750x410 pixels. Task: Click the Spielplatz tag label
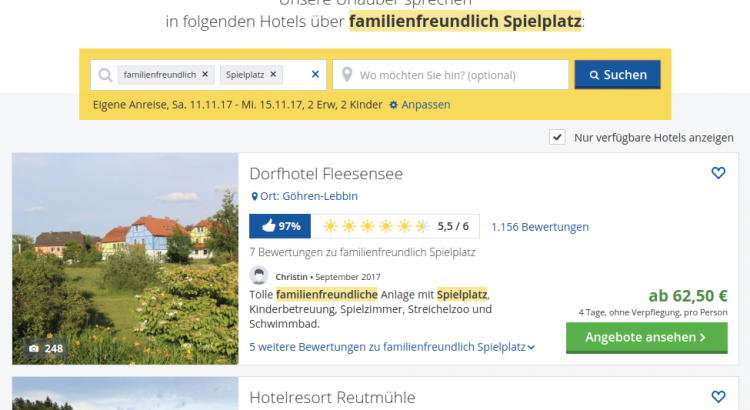pyautogui.click(x=245, y=75)
